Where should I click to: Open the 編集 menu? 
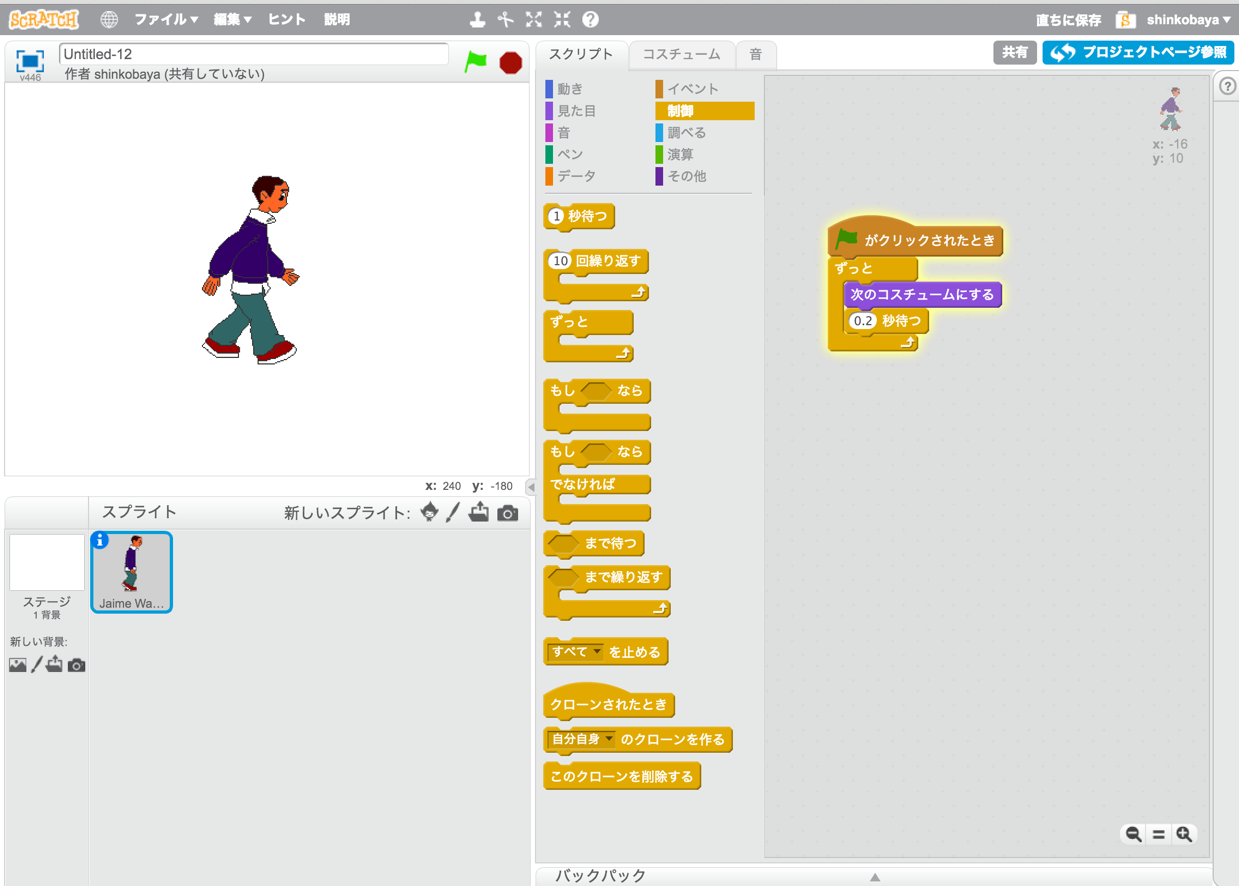(233, 19)
